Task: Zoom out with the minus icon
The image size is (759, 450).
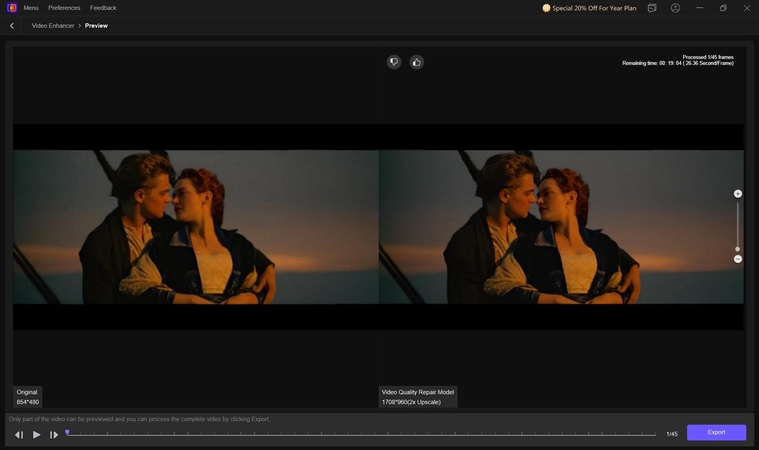Action: [x=738, y=259]
